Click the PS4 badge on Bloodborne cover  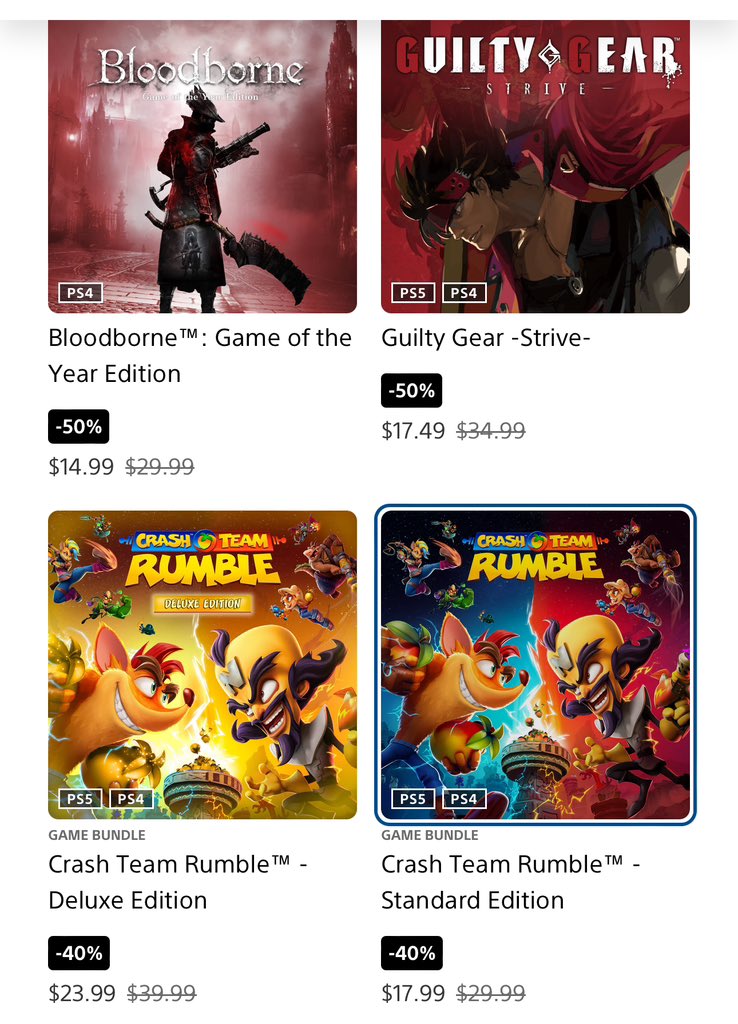point(80,293)
